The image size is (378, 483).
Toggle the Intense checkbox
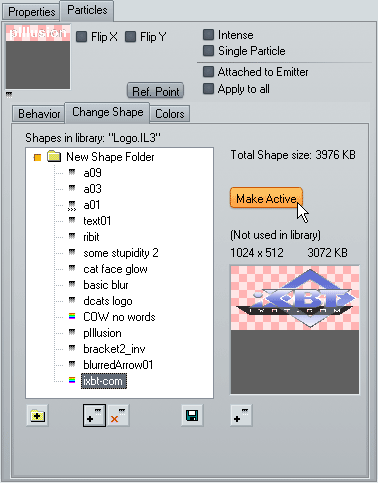click(x=208, y=34)
